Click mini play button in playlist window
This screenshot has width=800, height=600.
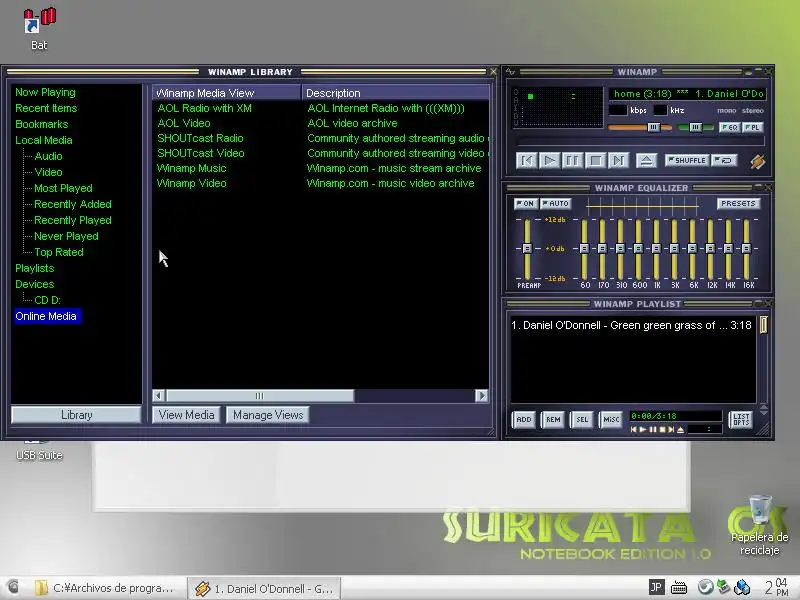pos(643,430)
